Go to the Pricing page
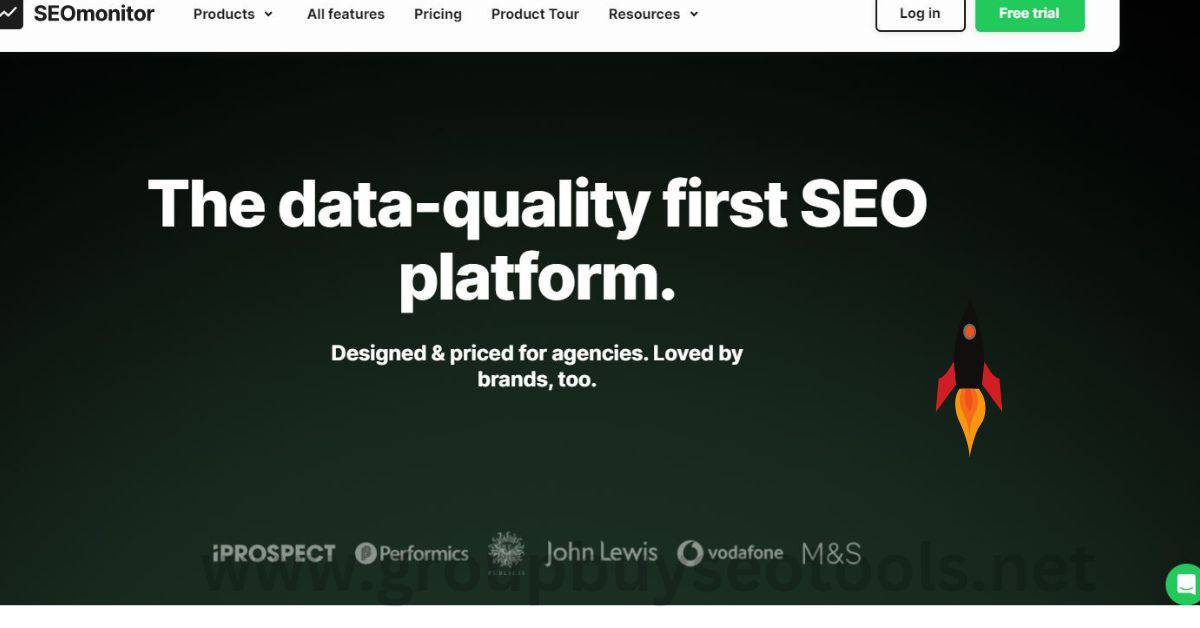 tap(438, 14)
